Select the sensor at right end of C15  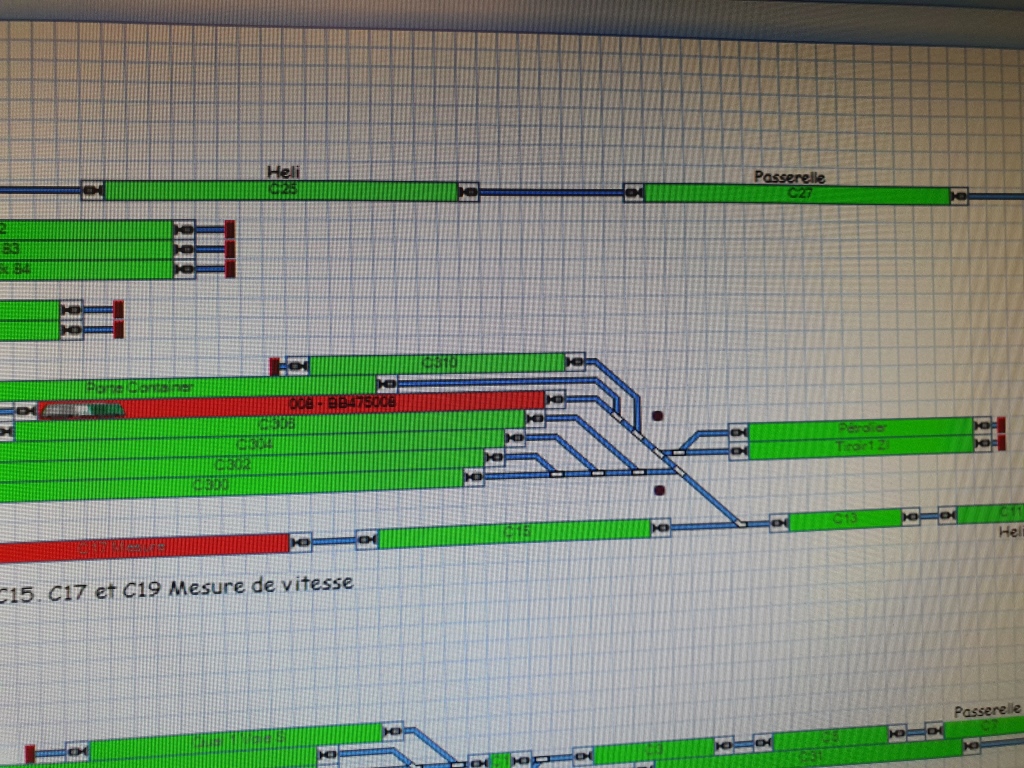660,526
